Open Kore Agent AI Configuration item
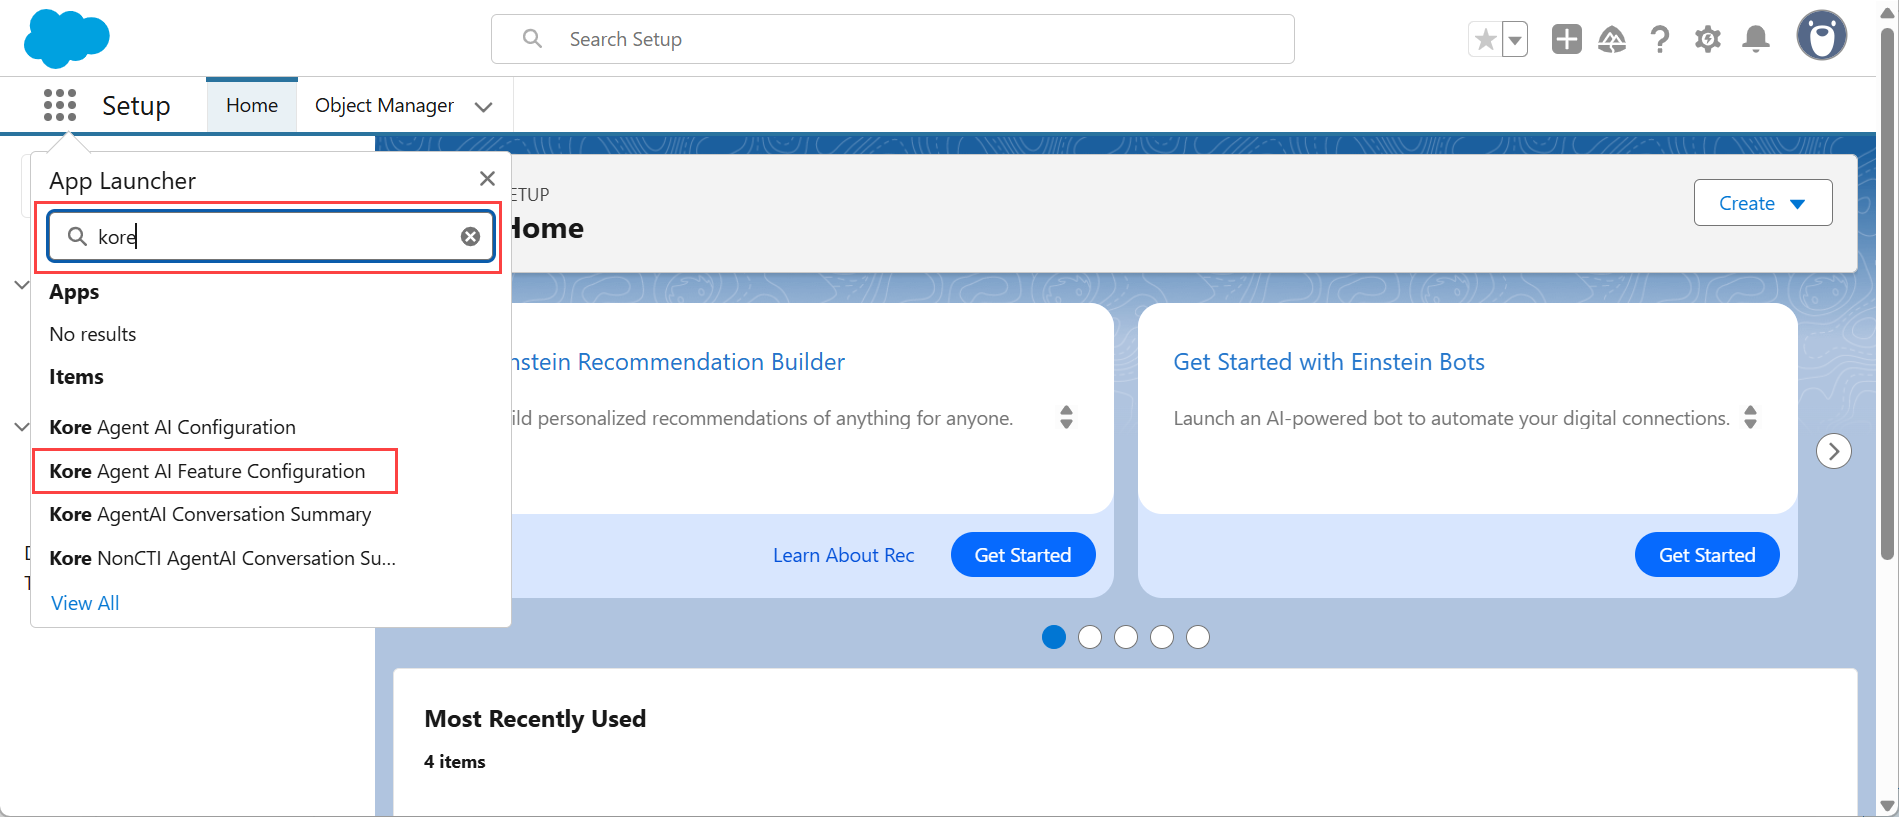Screen dimensions: 1899x817 coord(173,427)
